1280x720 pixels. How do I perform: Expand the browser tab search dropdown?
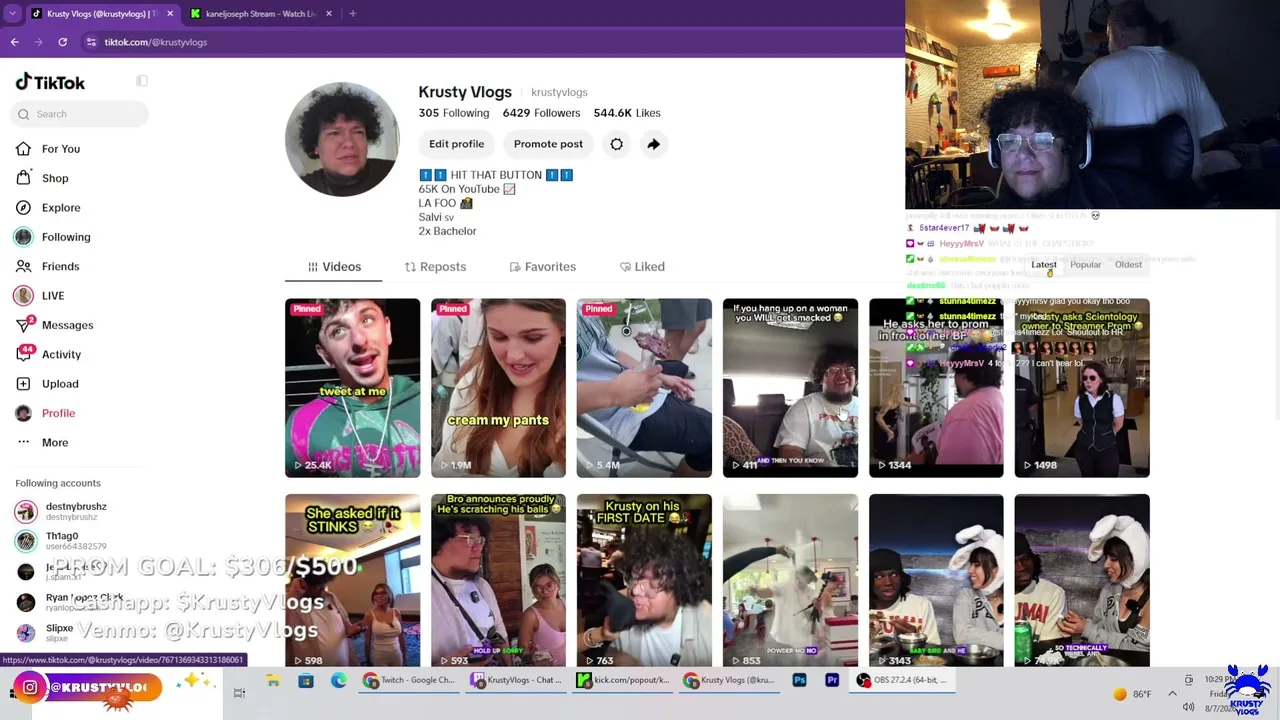tap(12, 14)
